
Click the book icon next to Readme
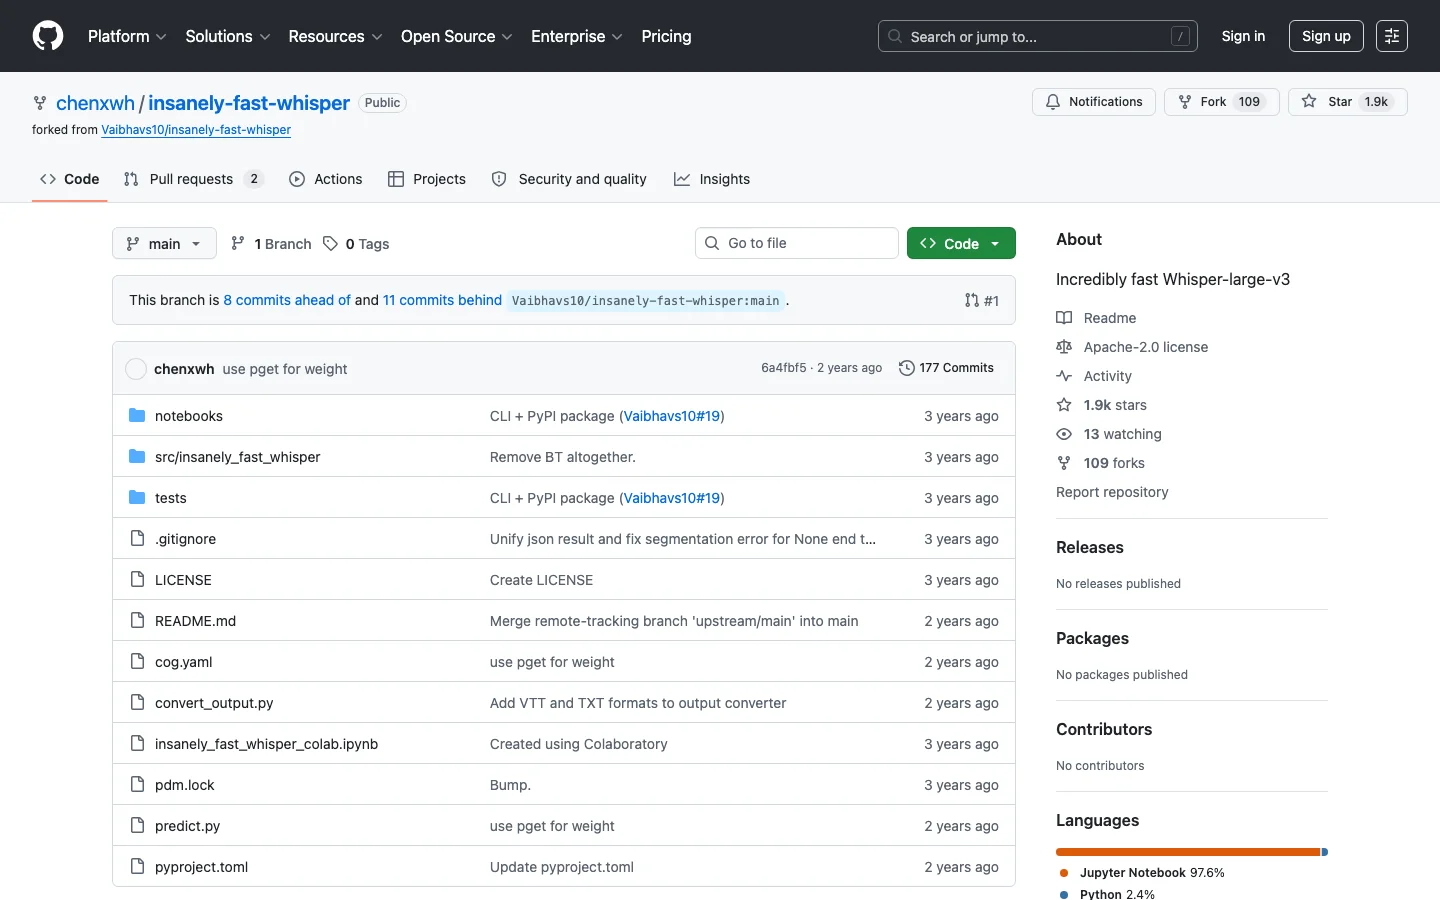[1064, 318]
